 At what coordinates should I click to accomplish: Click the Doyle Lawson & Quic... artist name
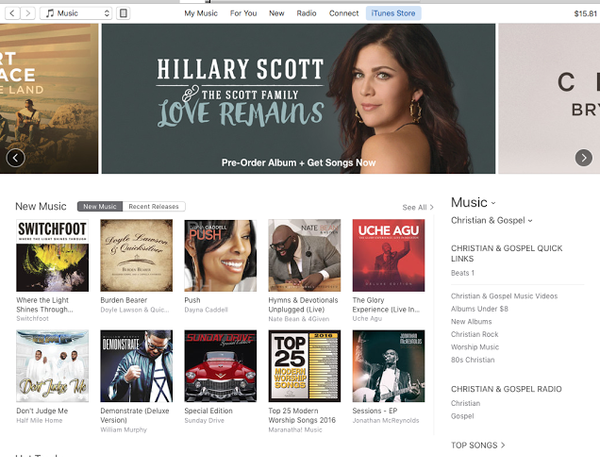click(135, 310)
